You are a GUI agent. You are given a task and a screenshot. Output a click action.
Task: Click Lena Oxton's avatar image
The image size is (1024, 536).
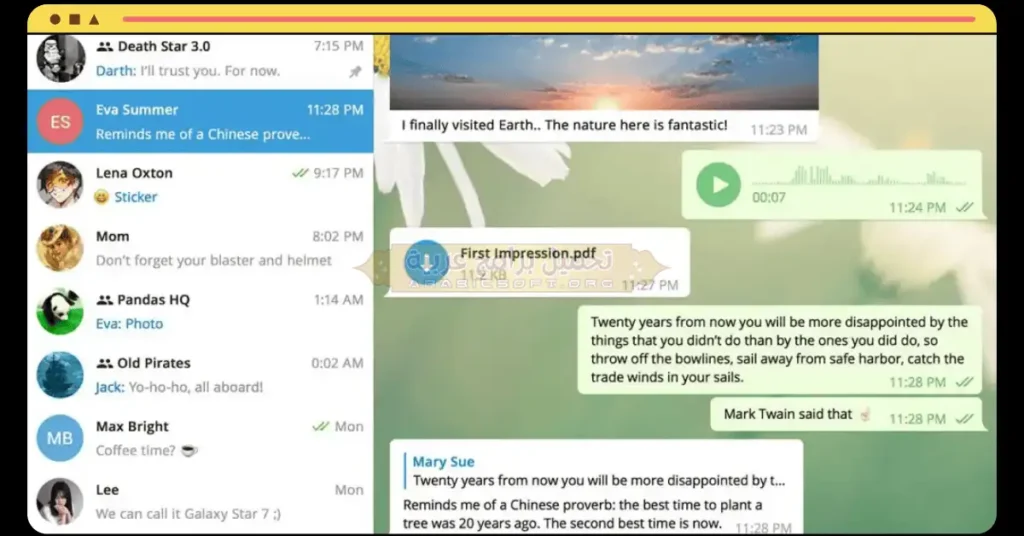click(60, 185)
